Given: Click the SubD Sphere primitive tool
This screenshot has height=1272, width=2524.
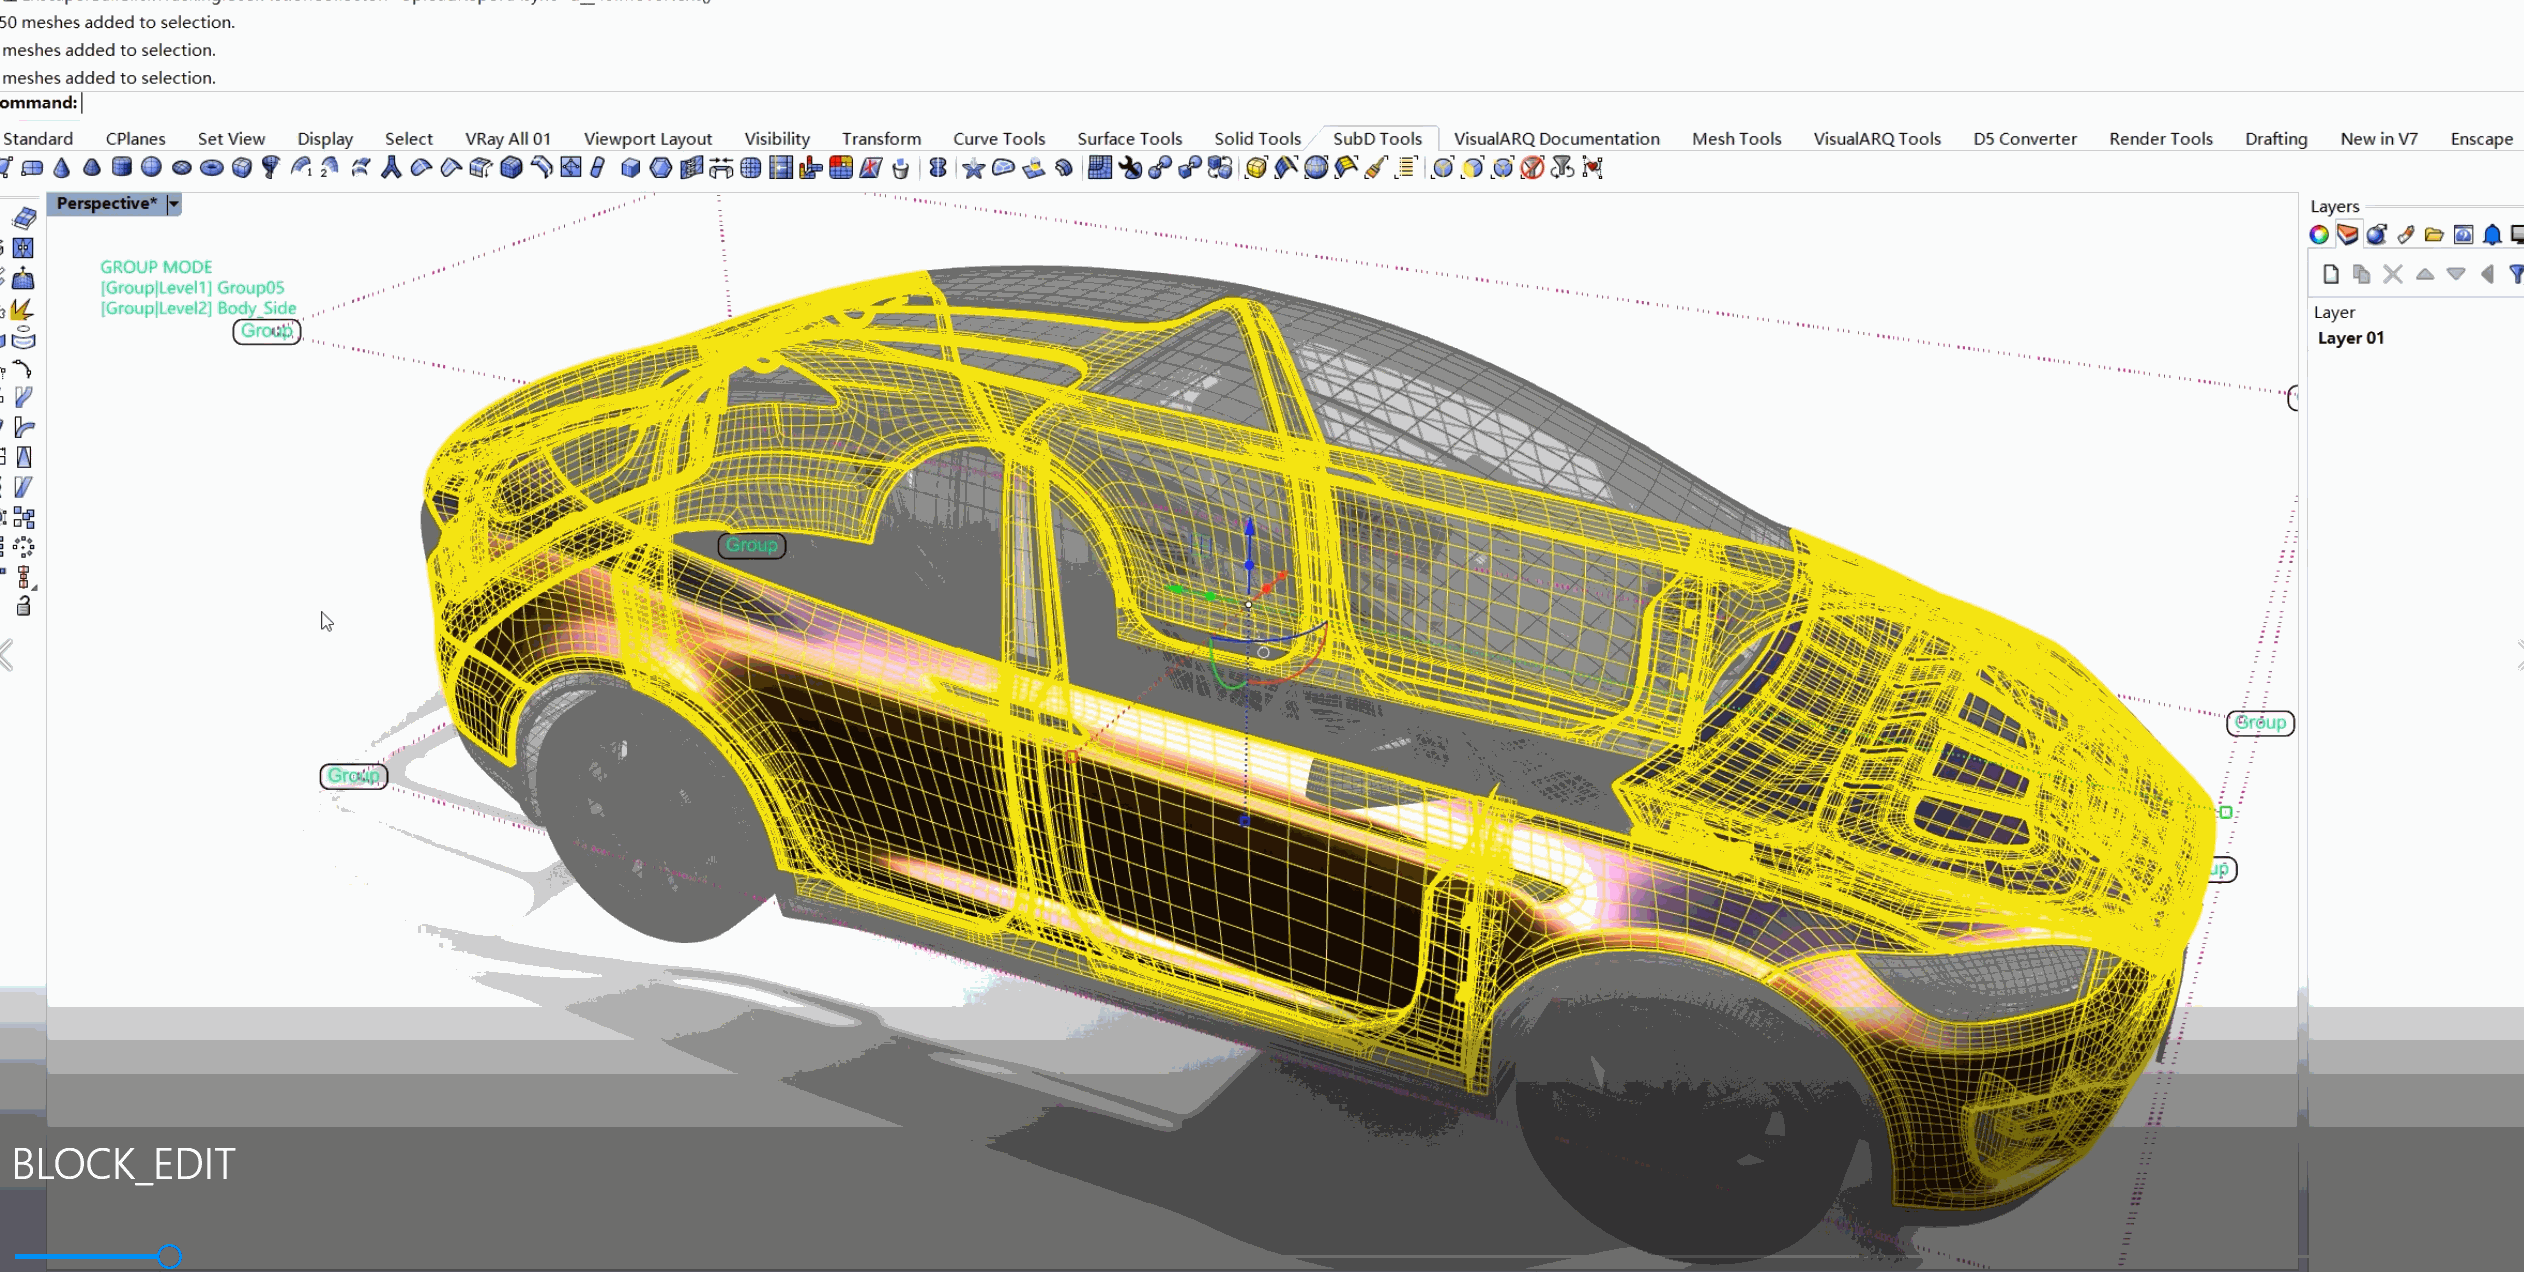Looking at the screenshot, I should tap(151, 168).
